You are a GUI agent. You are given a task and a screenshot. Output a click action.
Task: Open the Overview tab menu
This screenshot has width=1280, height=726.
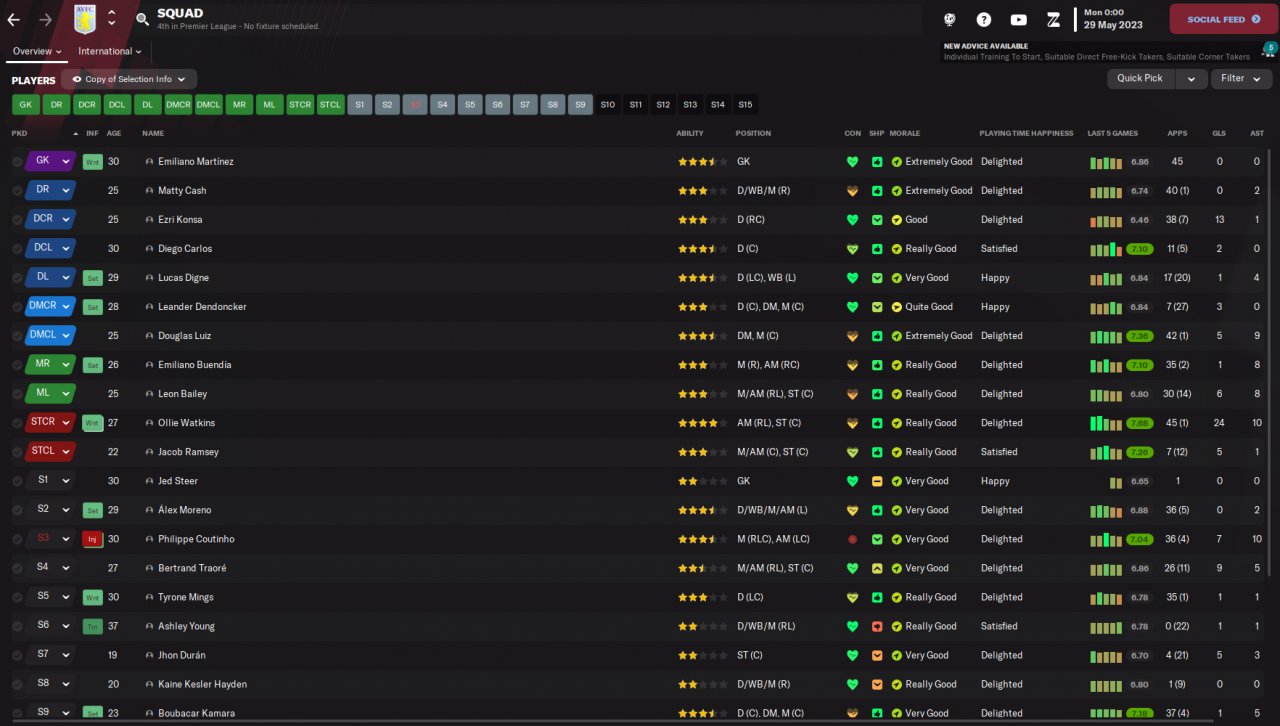coord(37,51)
